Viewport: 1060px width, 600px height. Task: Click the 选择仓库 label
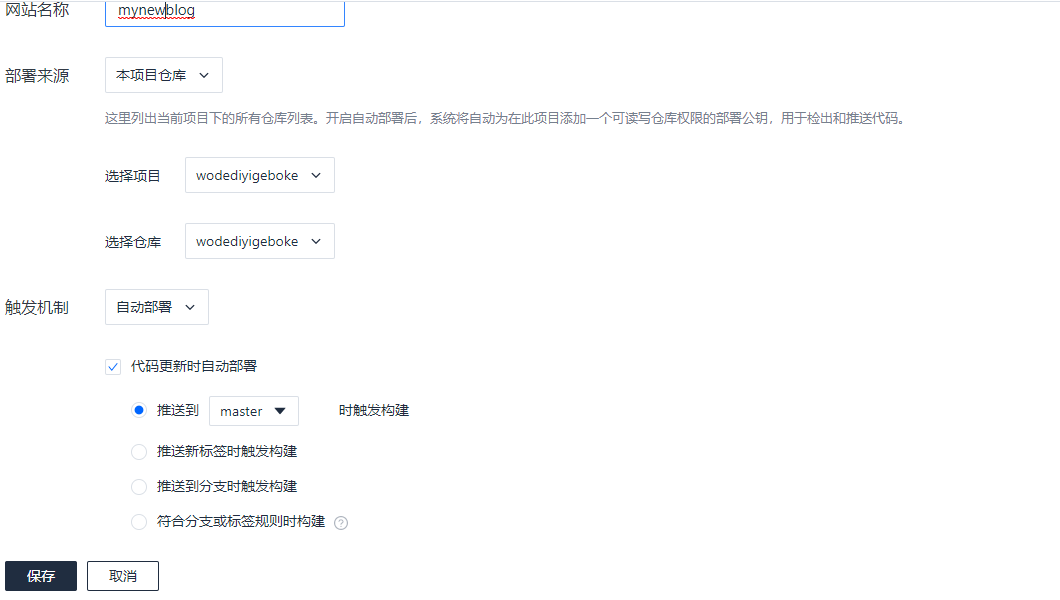tap(132, 242)
